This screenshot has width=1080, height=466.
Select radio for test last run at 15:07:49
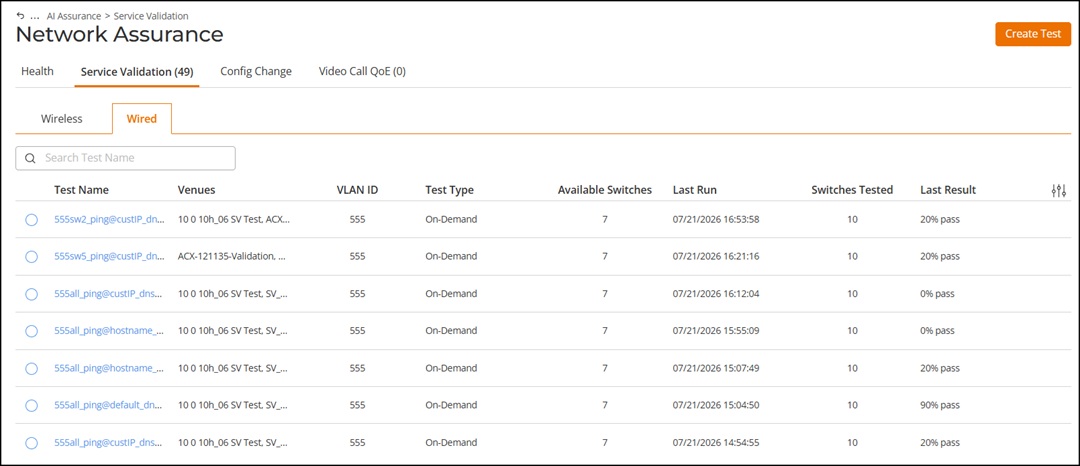tap(31, 368)
